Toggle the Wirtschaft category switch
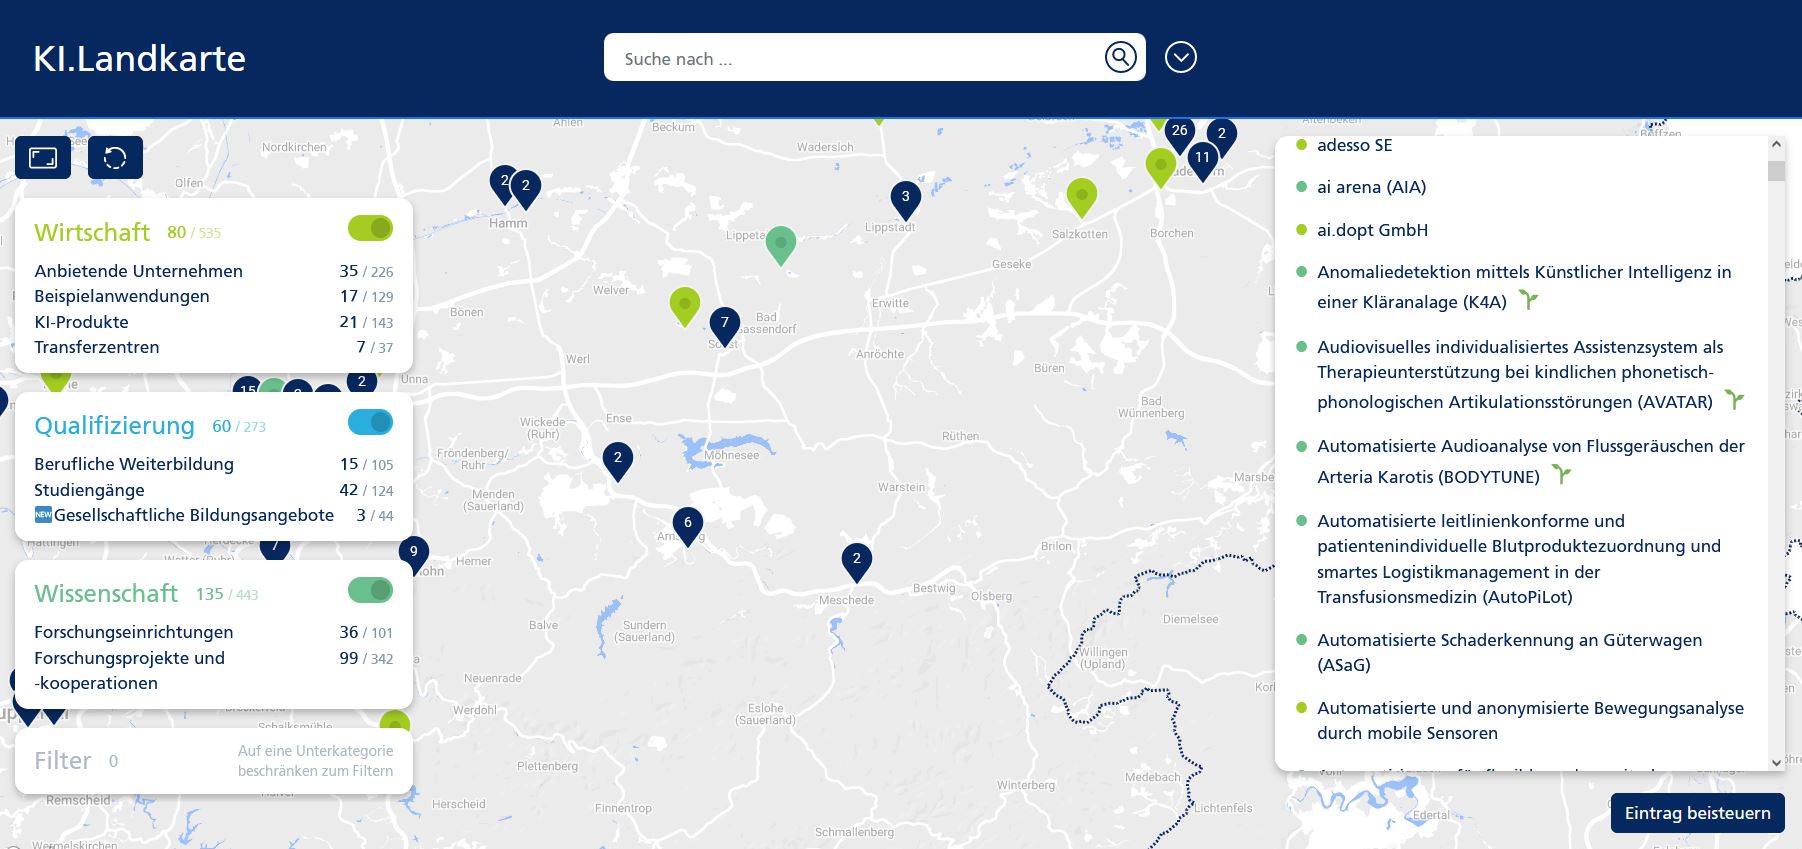 [370, 228]
